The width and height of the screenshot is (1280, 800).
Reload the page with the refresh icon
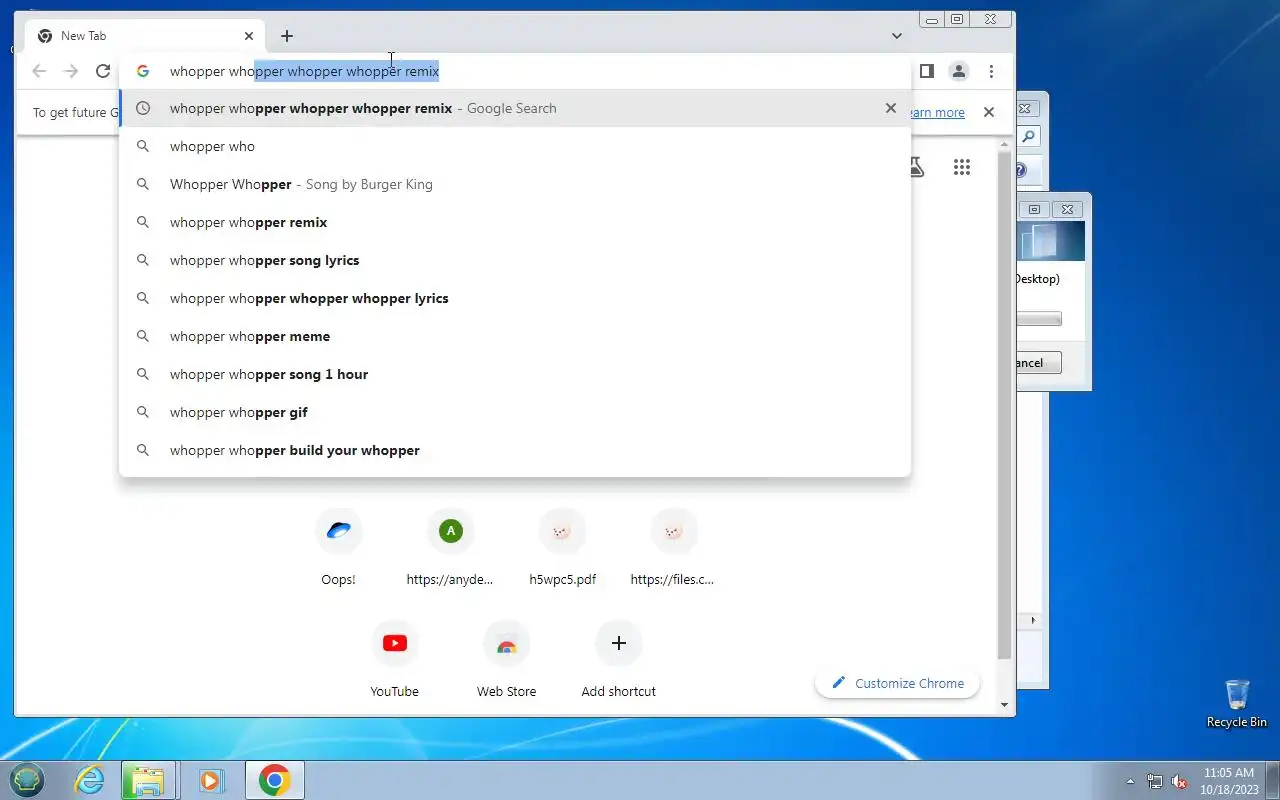coord(103,71)
